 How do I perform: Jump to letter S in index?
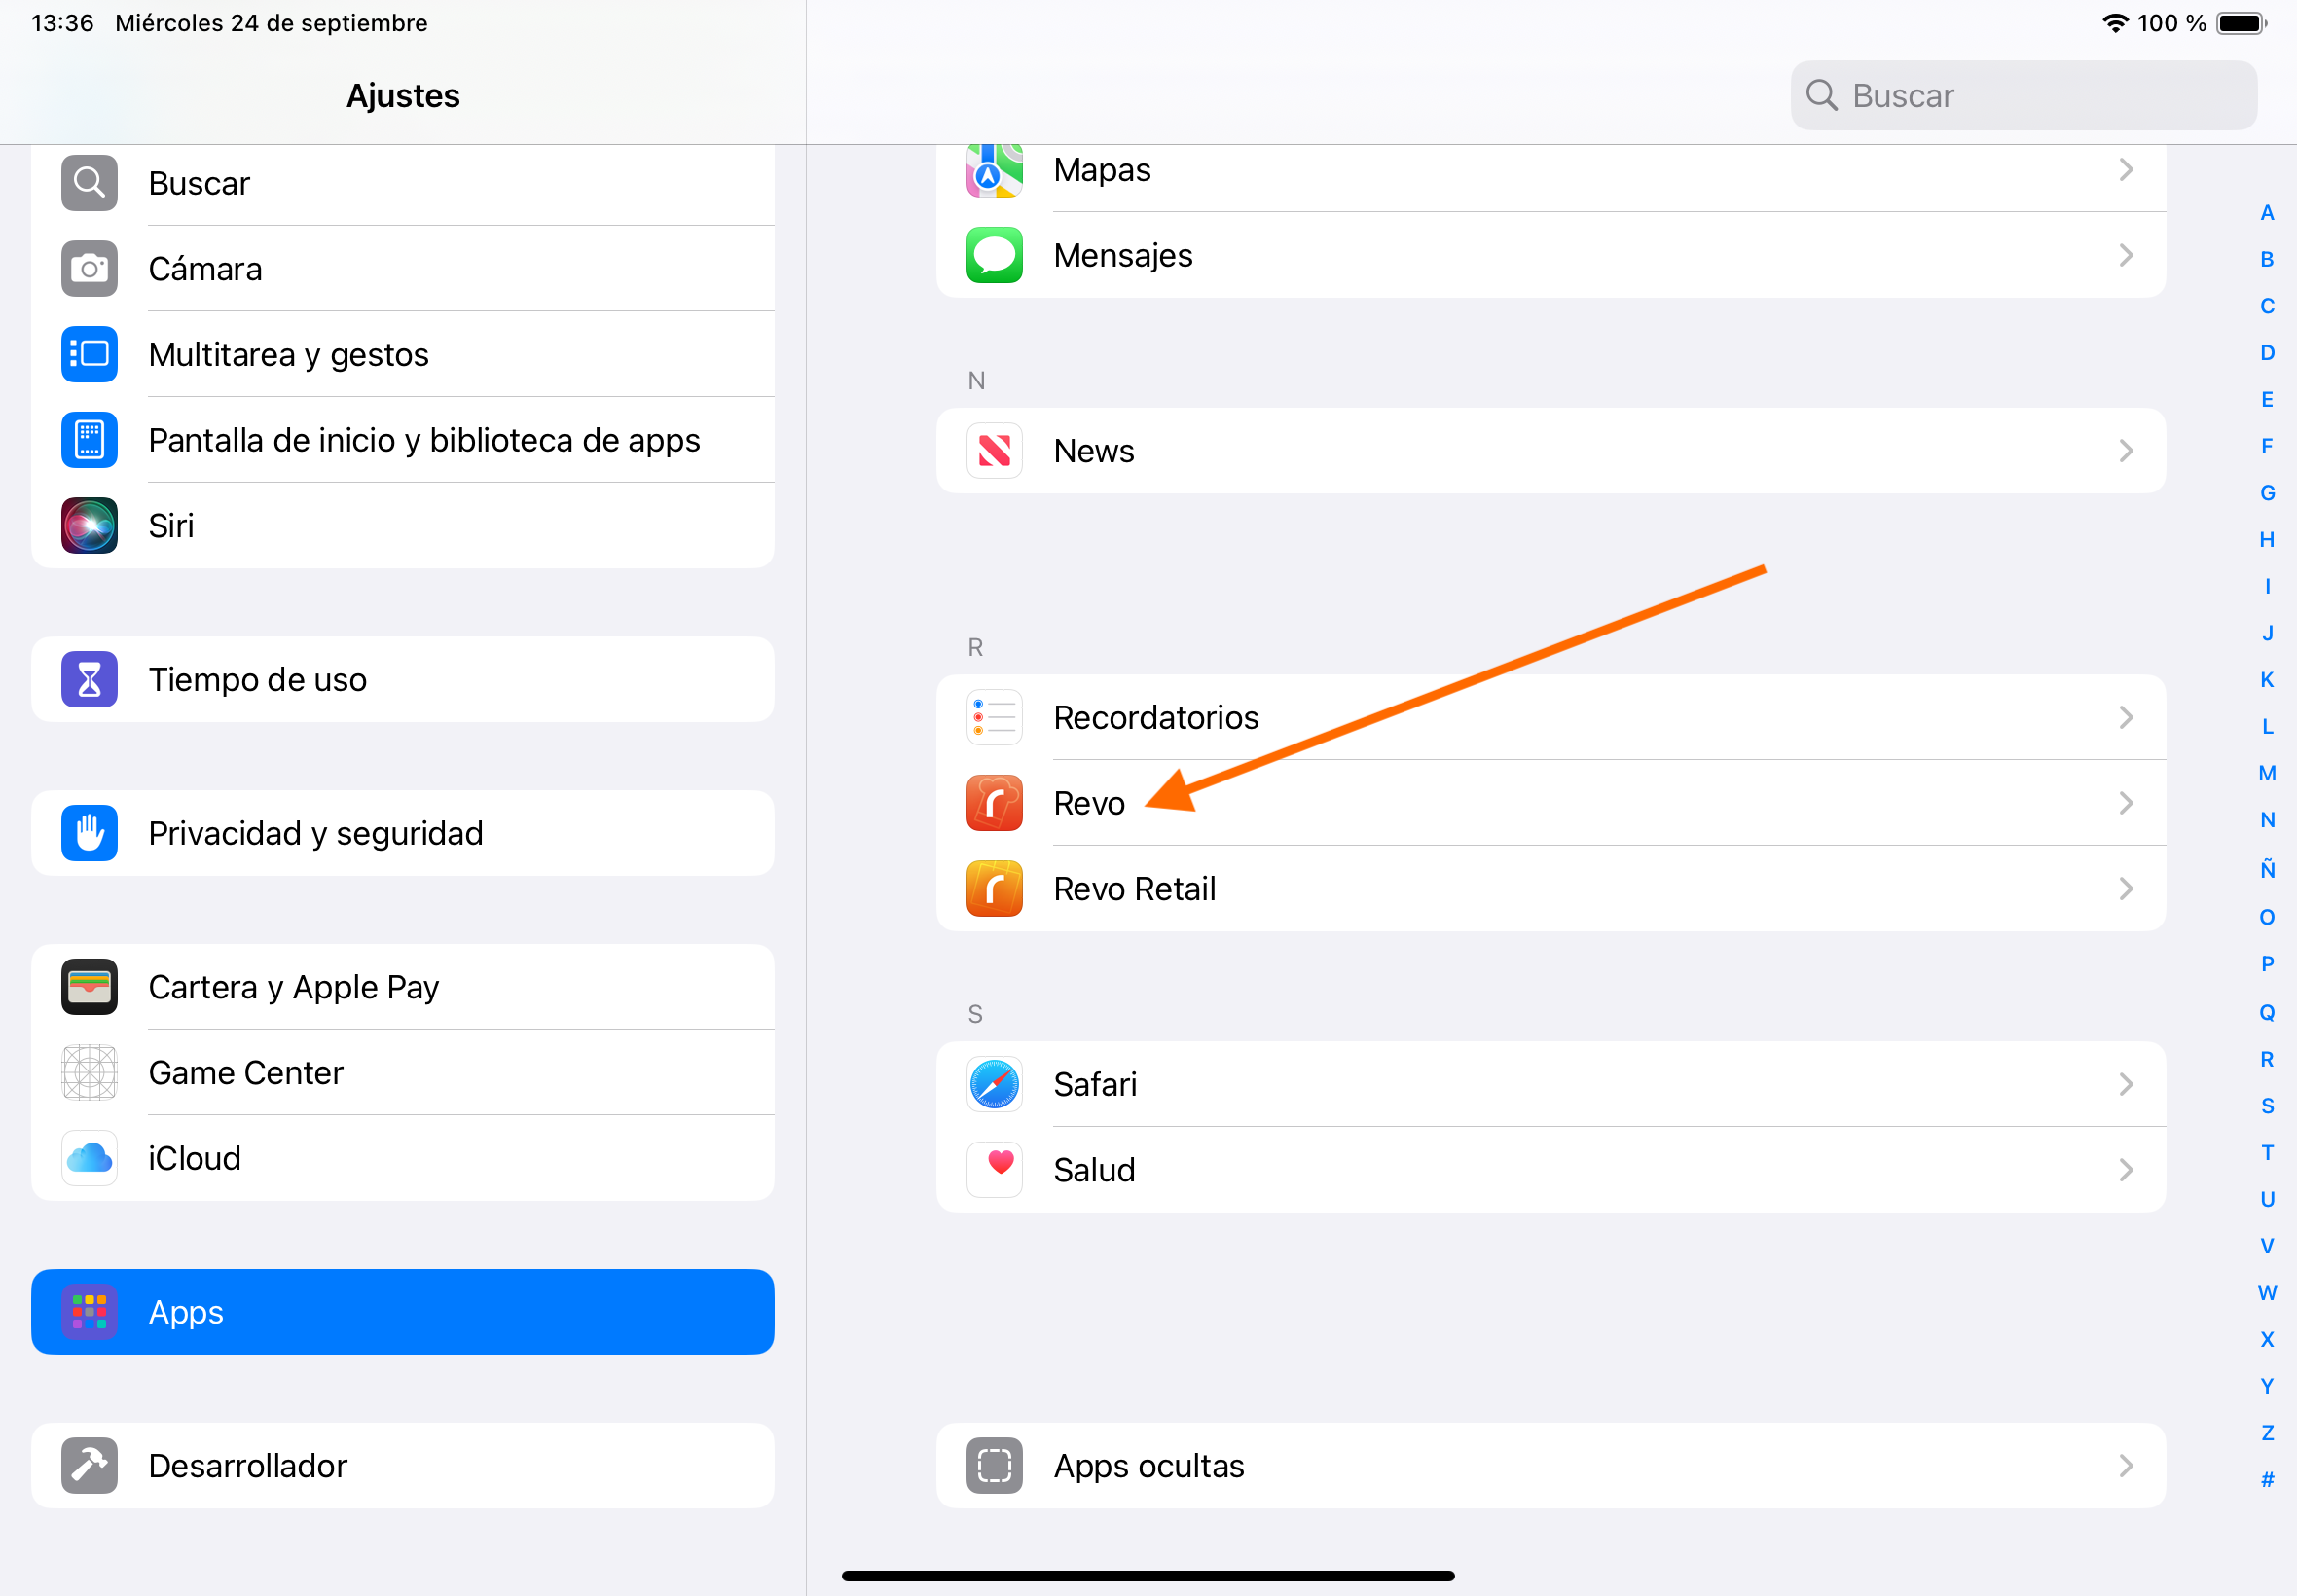click(x=2267, y=1106)
